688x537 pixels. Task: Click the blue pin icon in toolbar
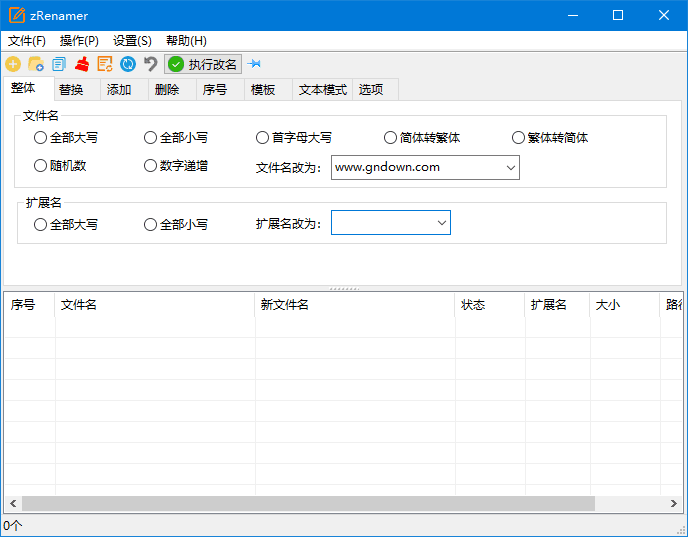pos(255,64)
